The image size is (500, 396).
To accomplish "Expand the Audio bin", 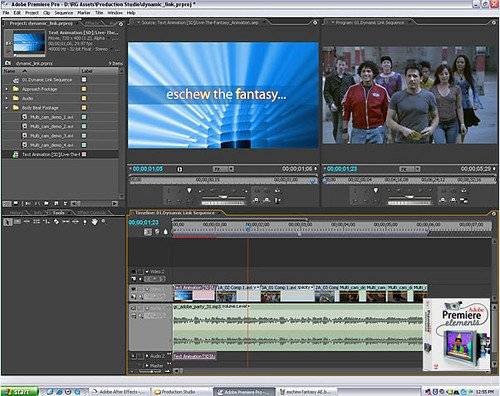I will click(7, 98).
